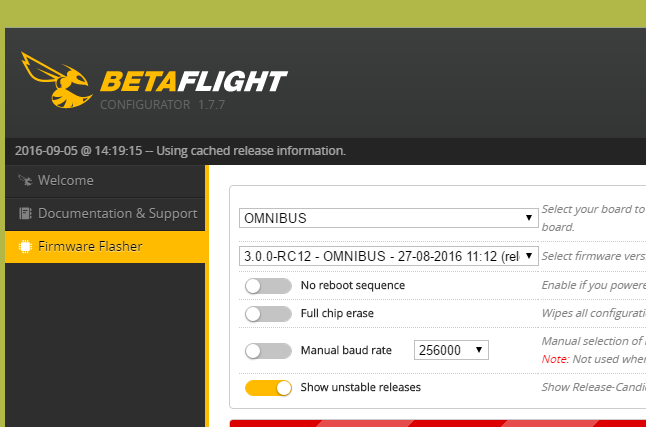Image resolution: width=646 pixels, height=427 pixels.
Task: Enable the Manual baud rate toggle
Action: click(267, 350)
